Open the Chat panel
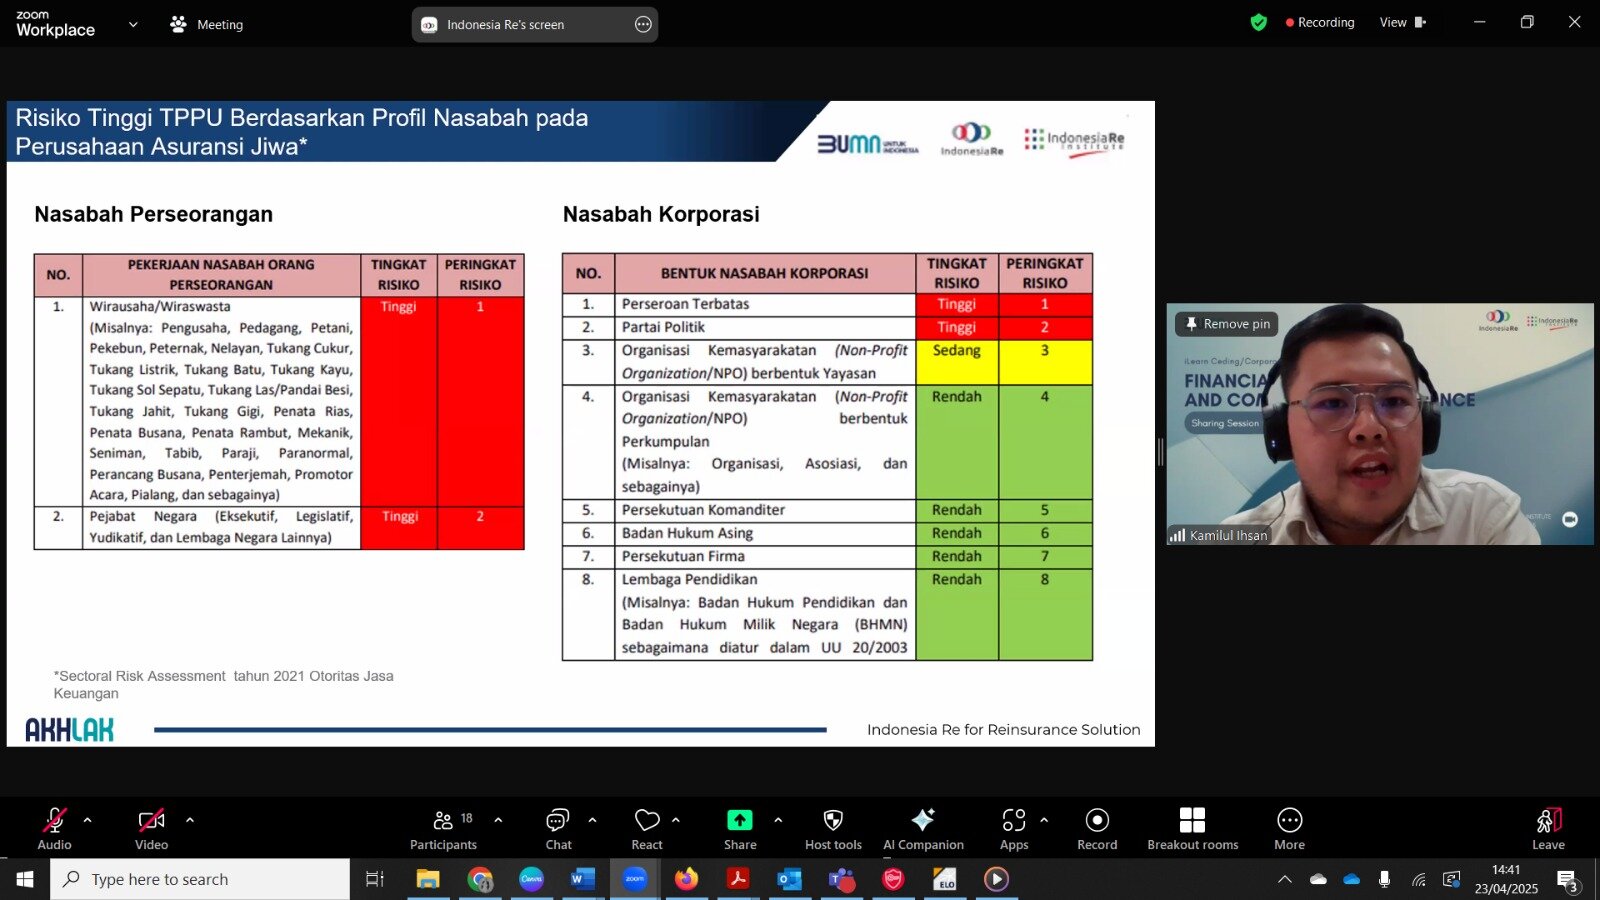The height and width of the screenshot is (900, 1600). 558,829
